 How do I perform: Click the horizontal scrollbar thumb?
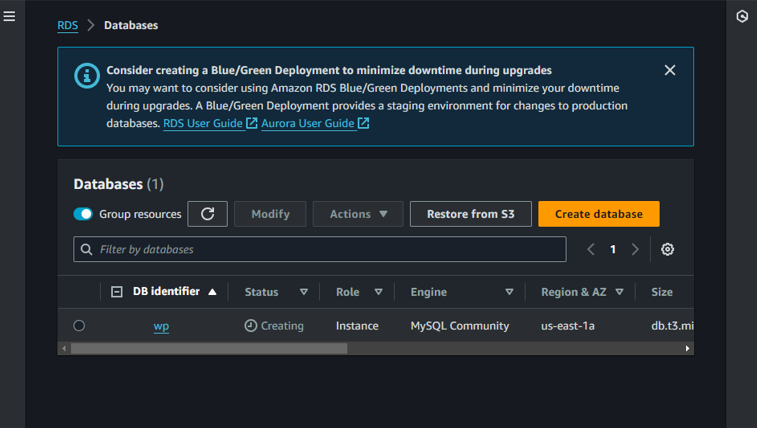click(x=209, y=348)
